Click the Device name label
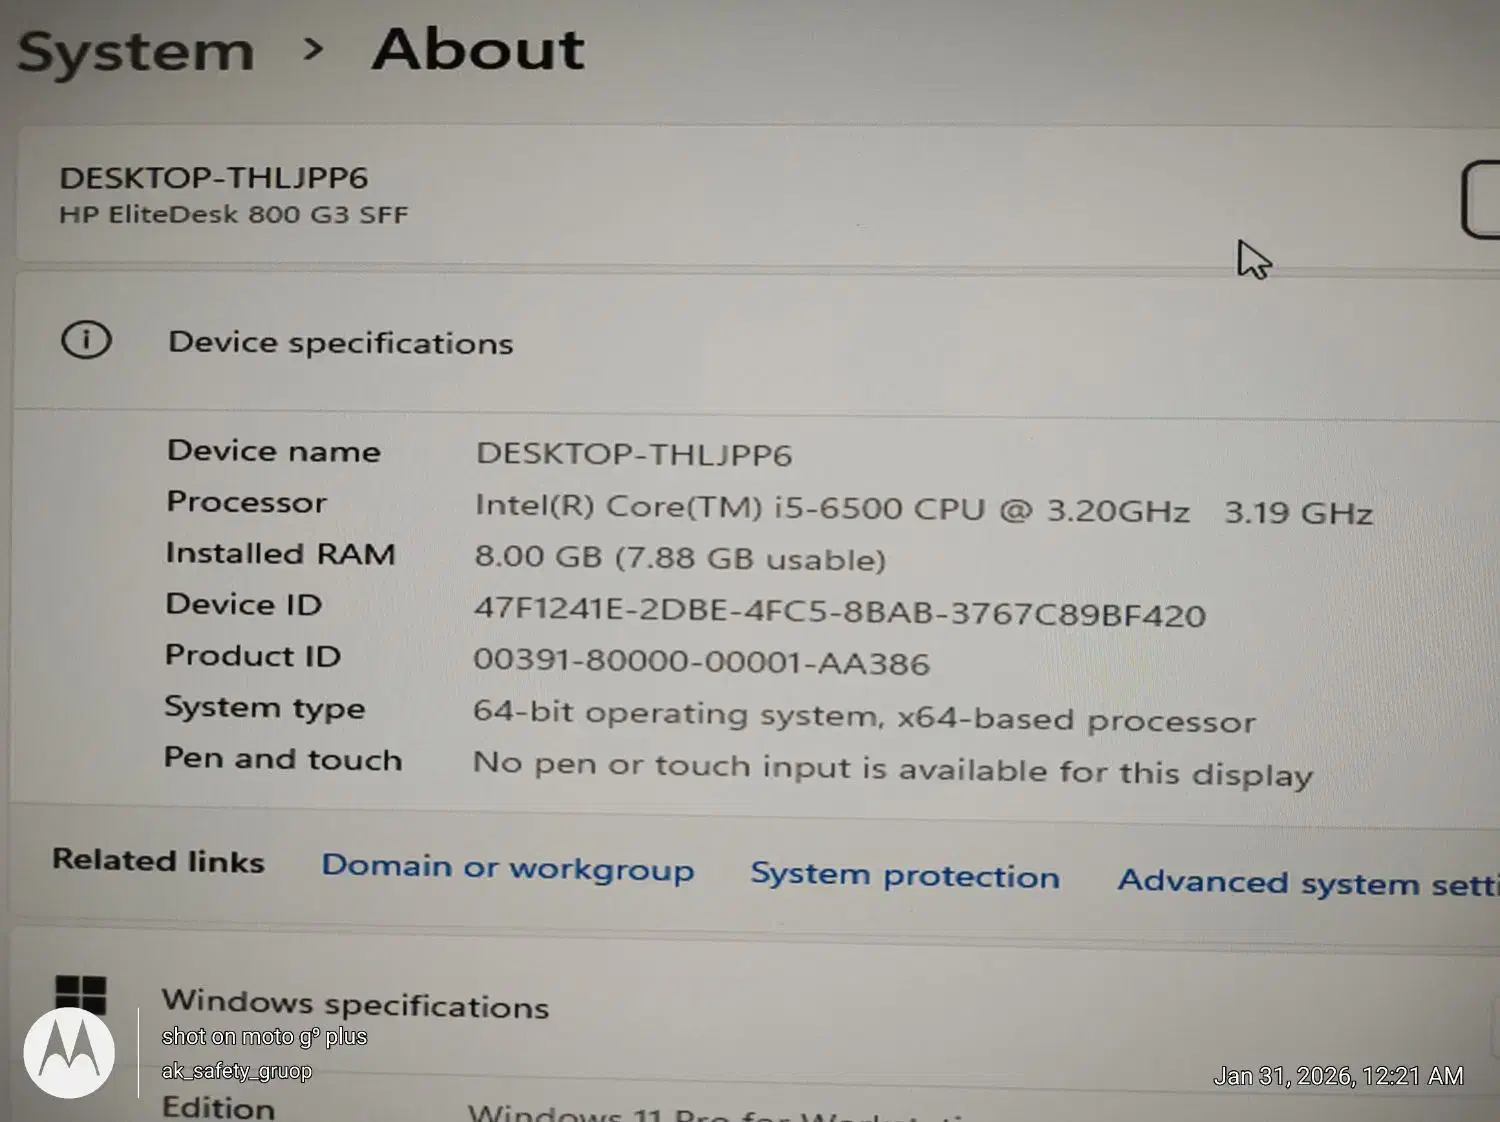Image resolution: width=1500 pixels, height=1122 pixels. [274, 451]
